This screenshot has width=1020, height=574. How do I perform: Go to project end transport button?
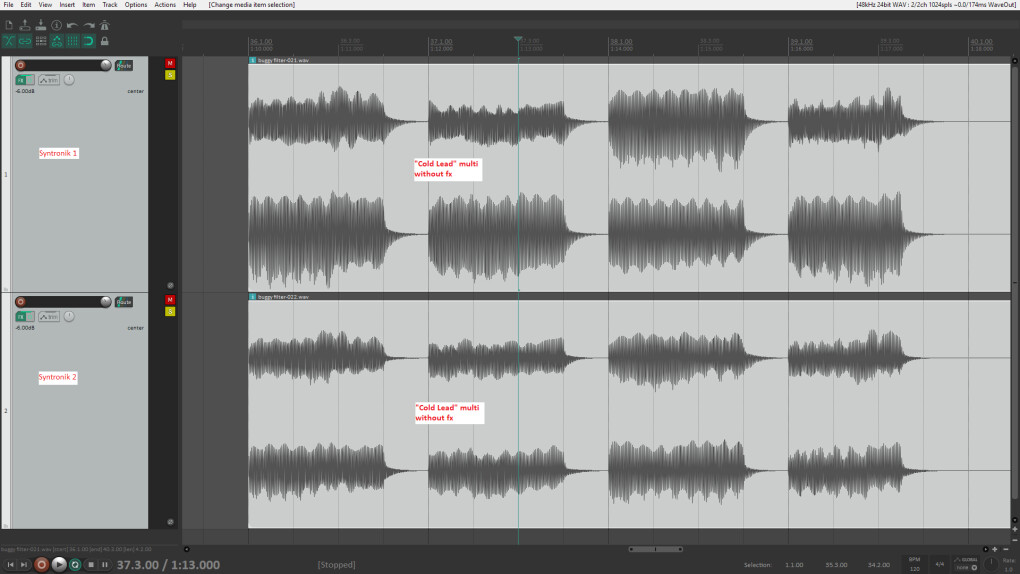24,565
